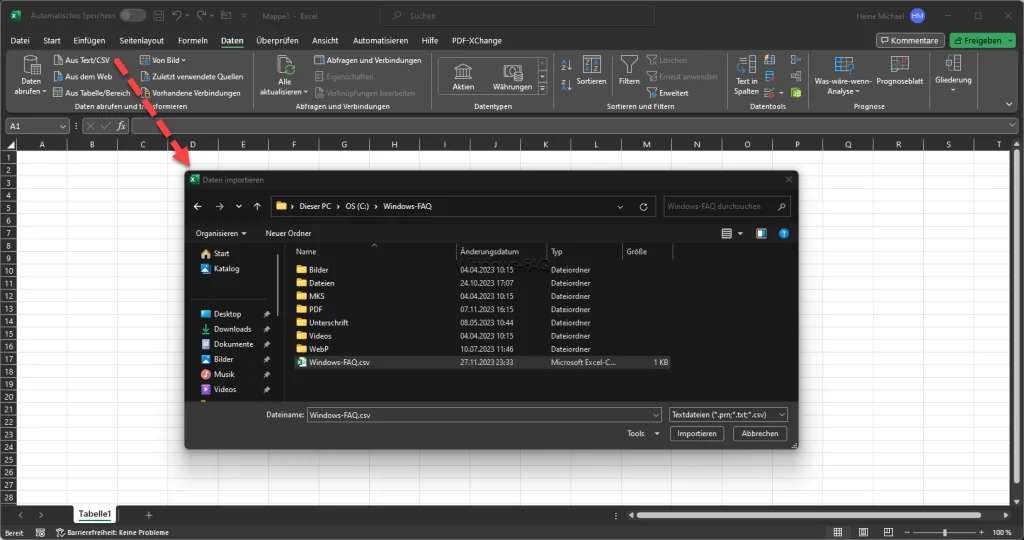Refresh the Windows-FAQ folder view
Image resolution: width=1024 pixels, height=540 pixels.
(x=643, y=206)
